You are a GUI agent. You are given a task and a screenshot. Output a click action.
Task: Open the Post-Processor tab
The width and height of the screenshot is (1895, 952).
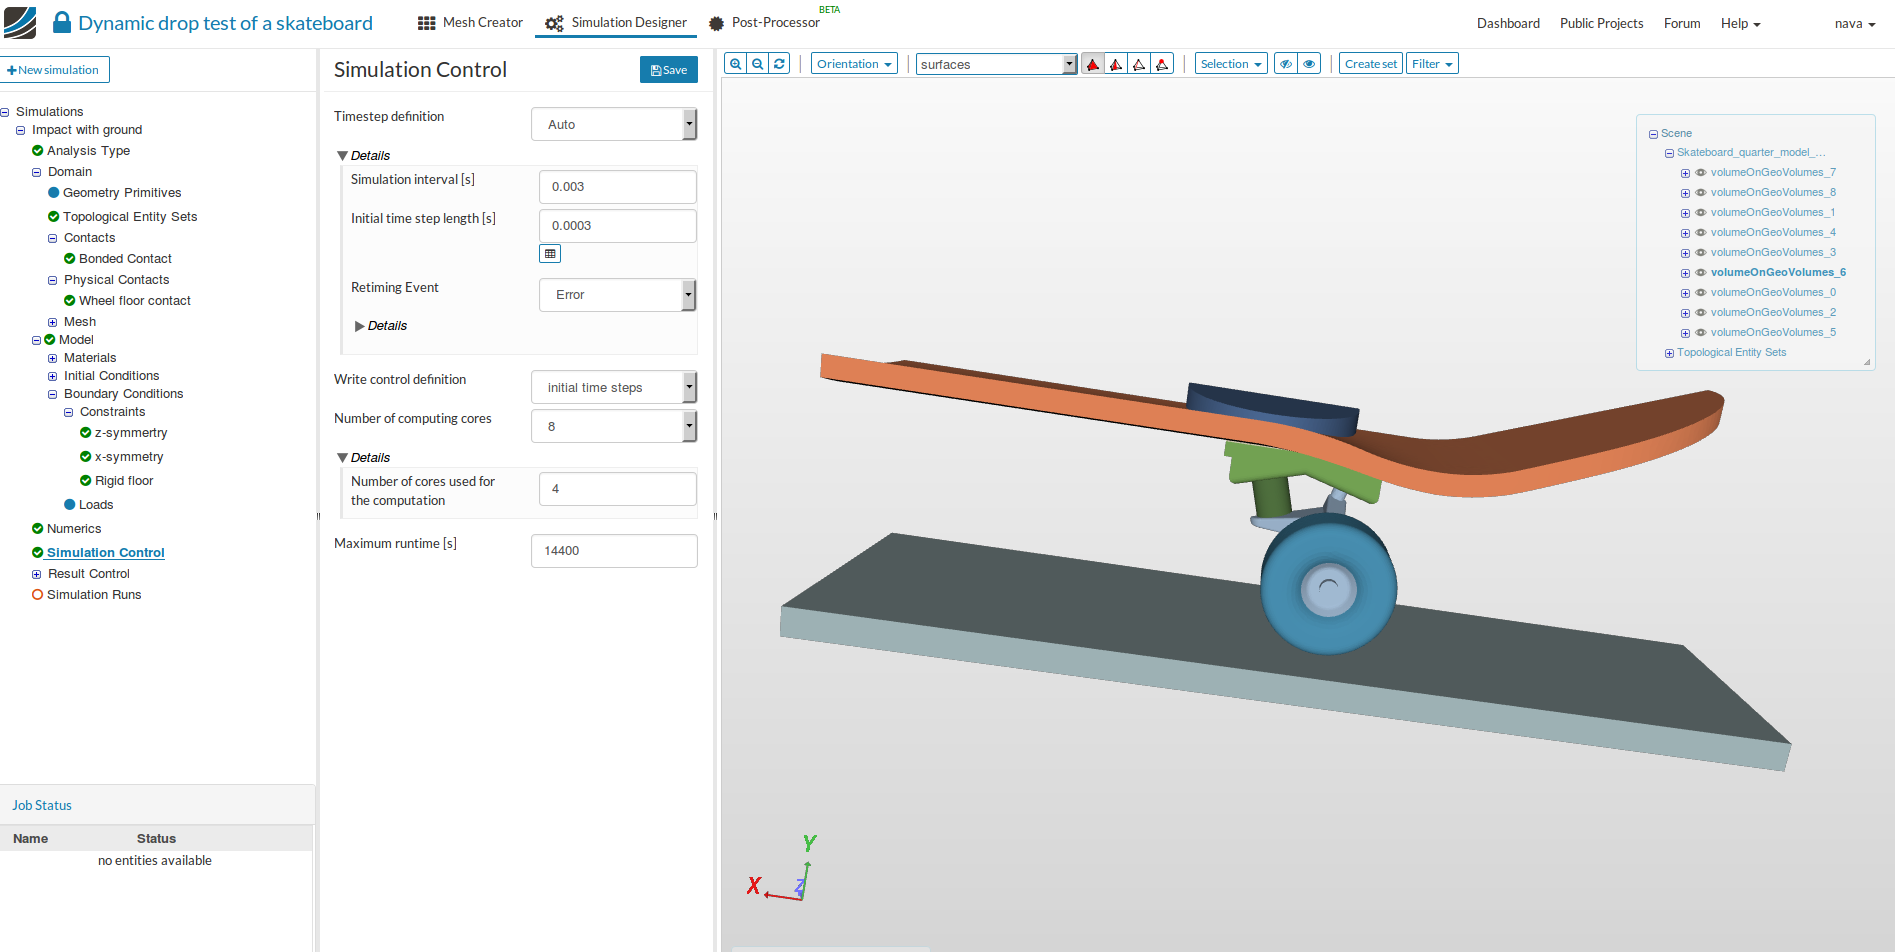point(764,23)
